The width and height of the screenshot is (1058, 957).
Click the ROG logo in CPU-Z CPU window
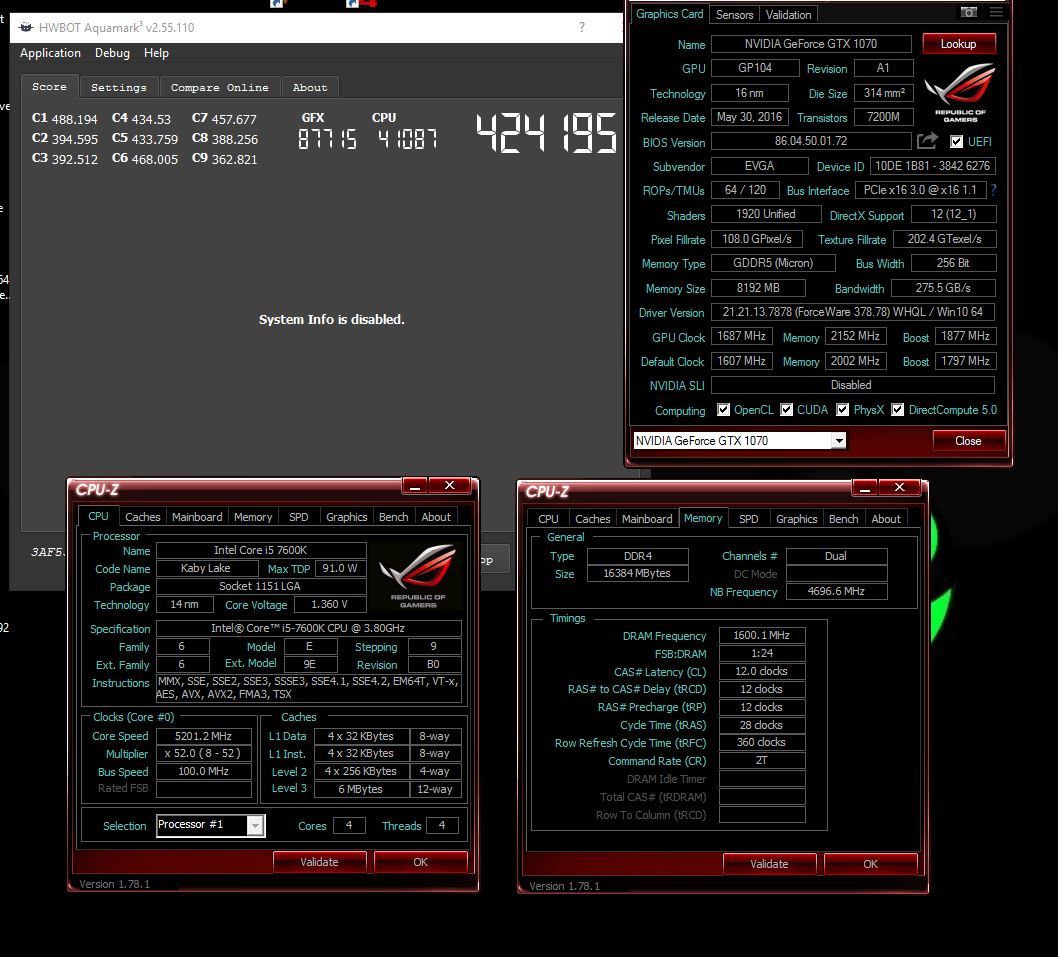point(417,576)
